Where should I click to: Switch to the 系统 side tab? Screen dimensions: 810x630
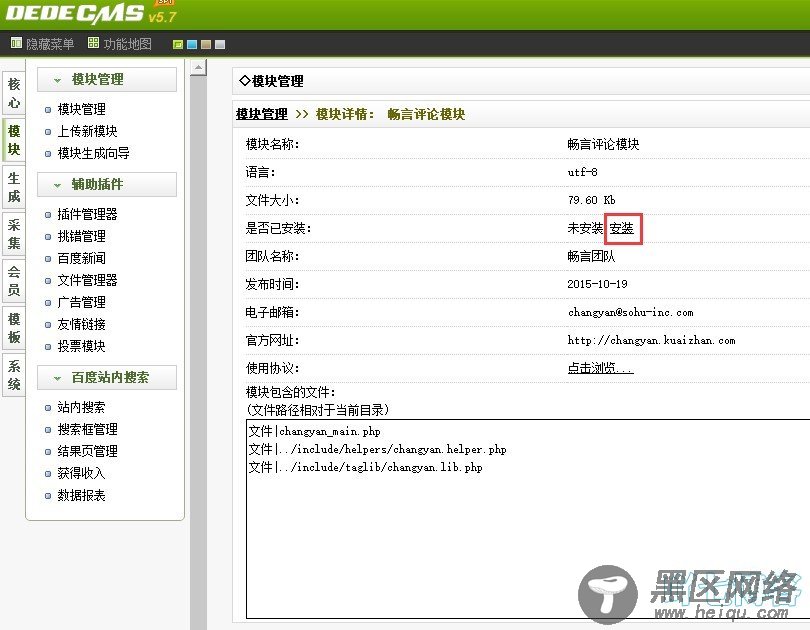[14, 375]
